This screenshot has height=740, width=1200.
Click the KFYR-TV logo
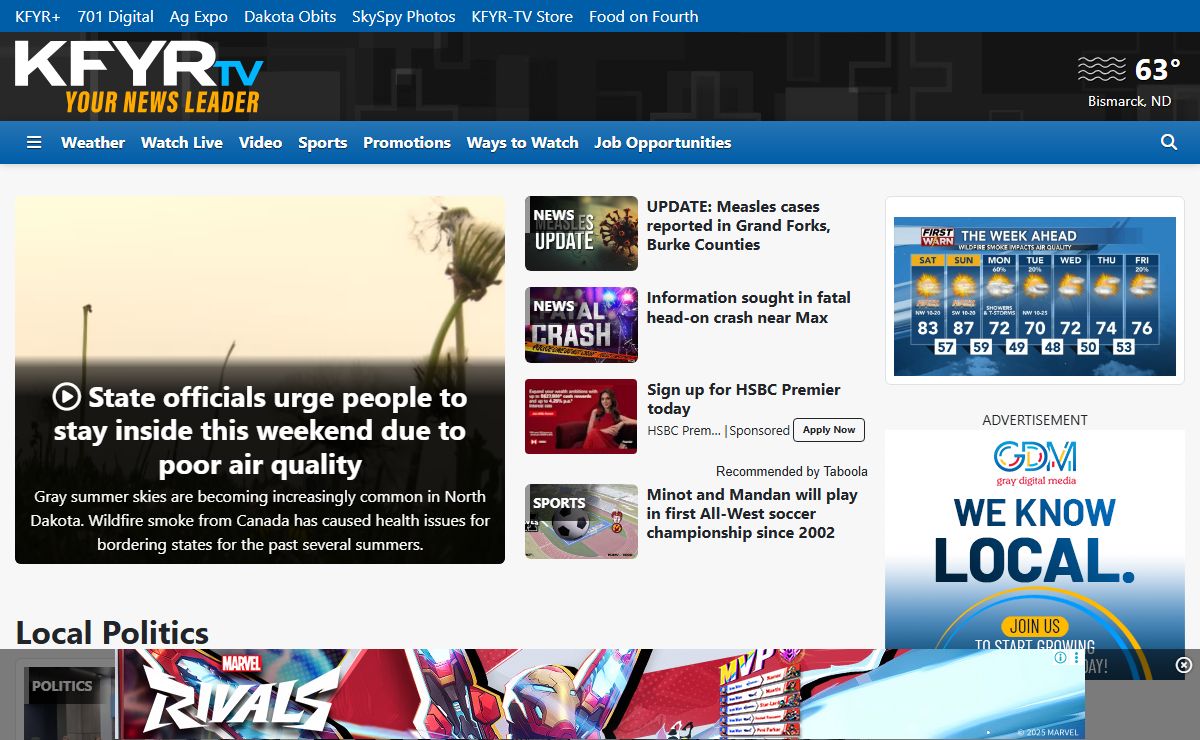click(x=139, y=77)
